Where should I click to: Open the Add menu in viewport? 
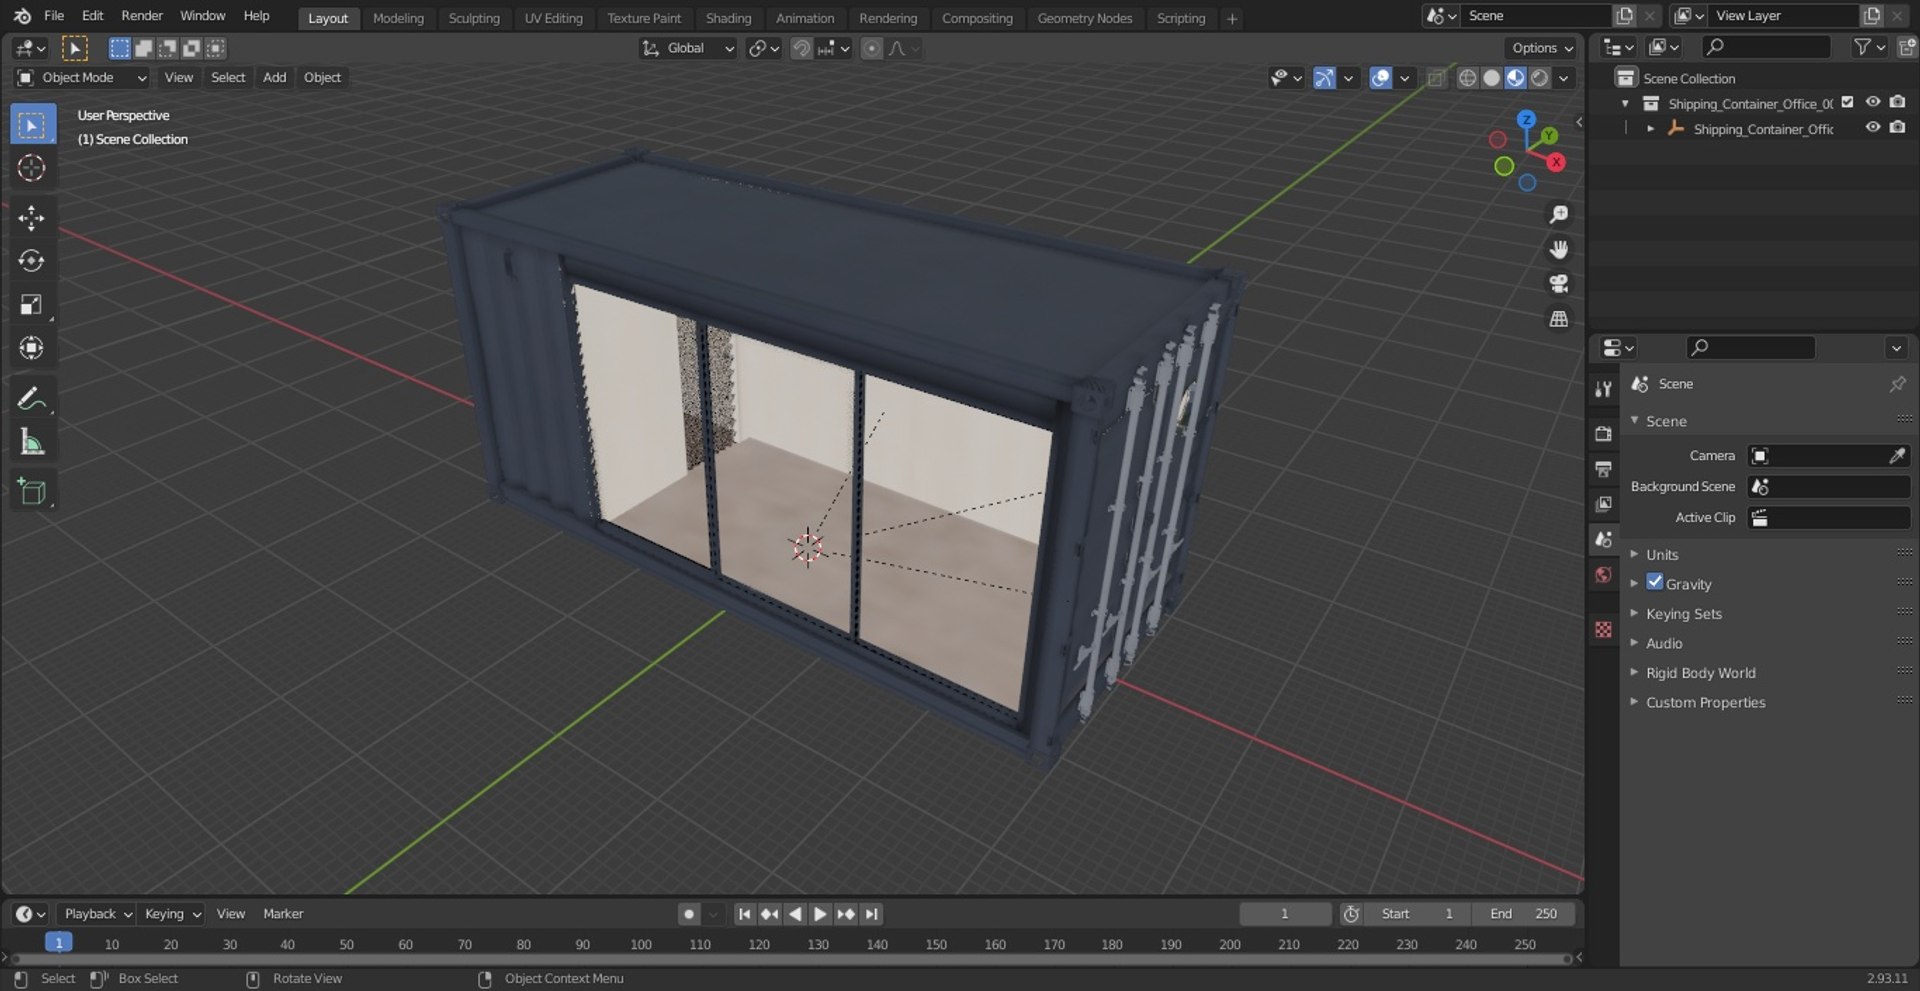click(x=274, y=78)
